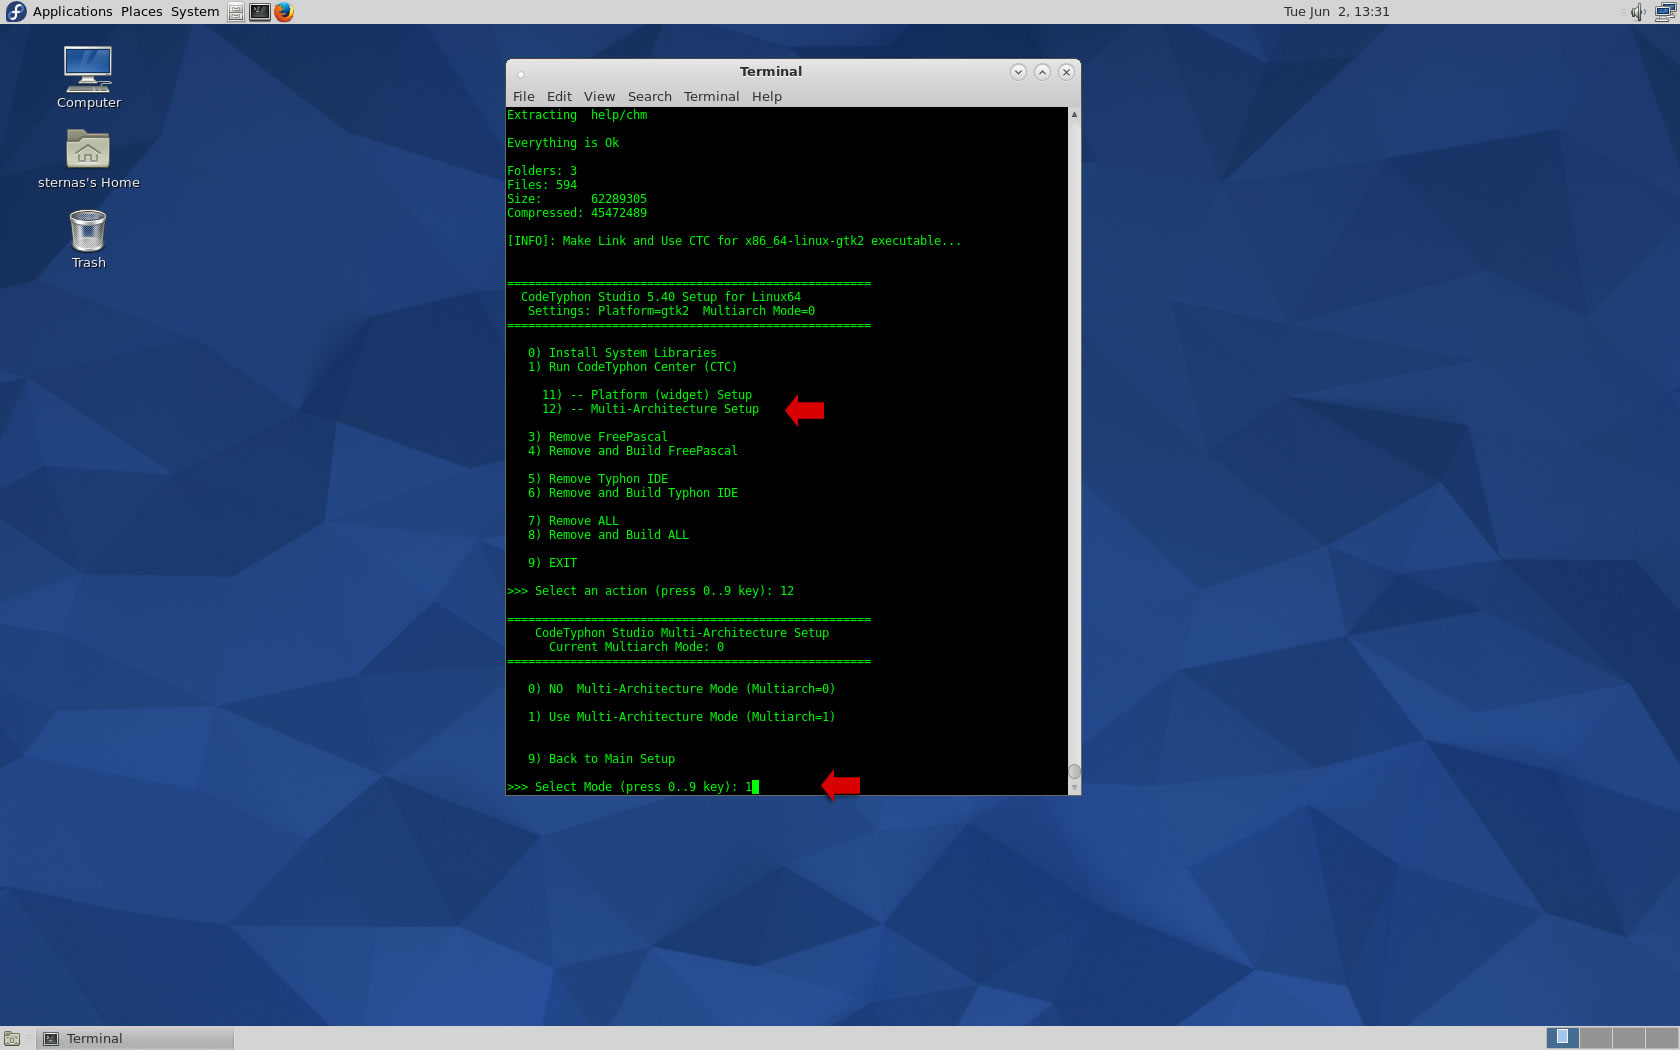Click 'Current Multiarch Mode: 0' line
Image resolution: width=1680 pixels, height=1050 pixels.
[x=636, y=647]
